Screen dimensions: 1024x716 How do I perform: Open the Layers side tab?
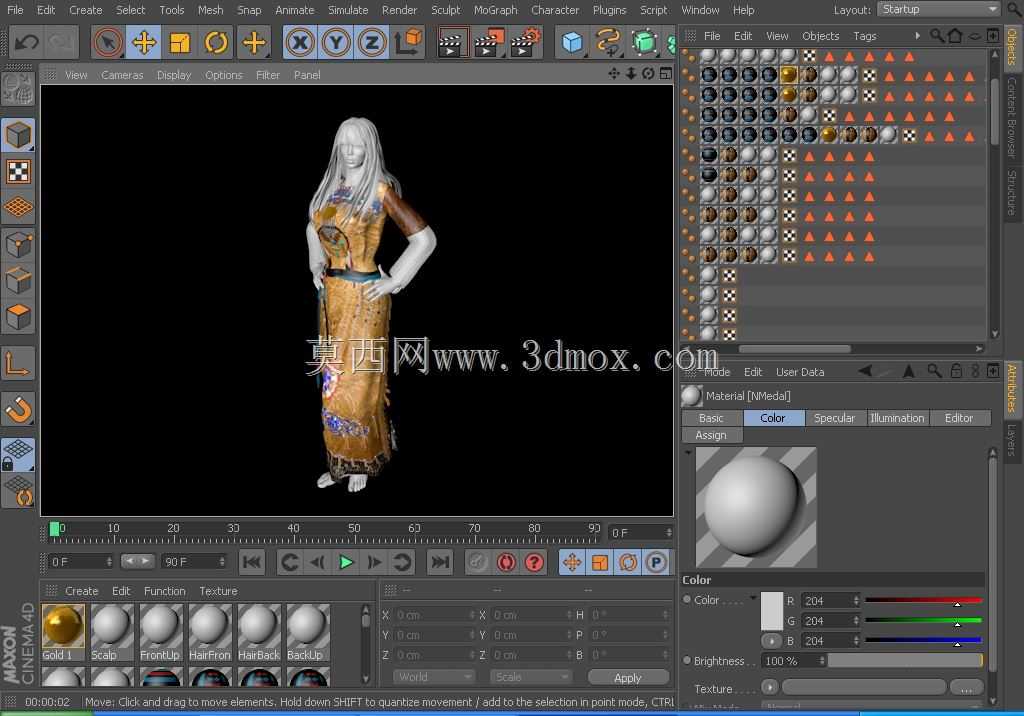point(1012,440)
